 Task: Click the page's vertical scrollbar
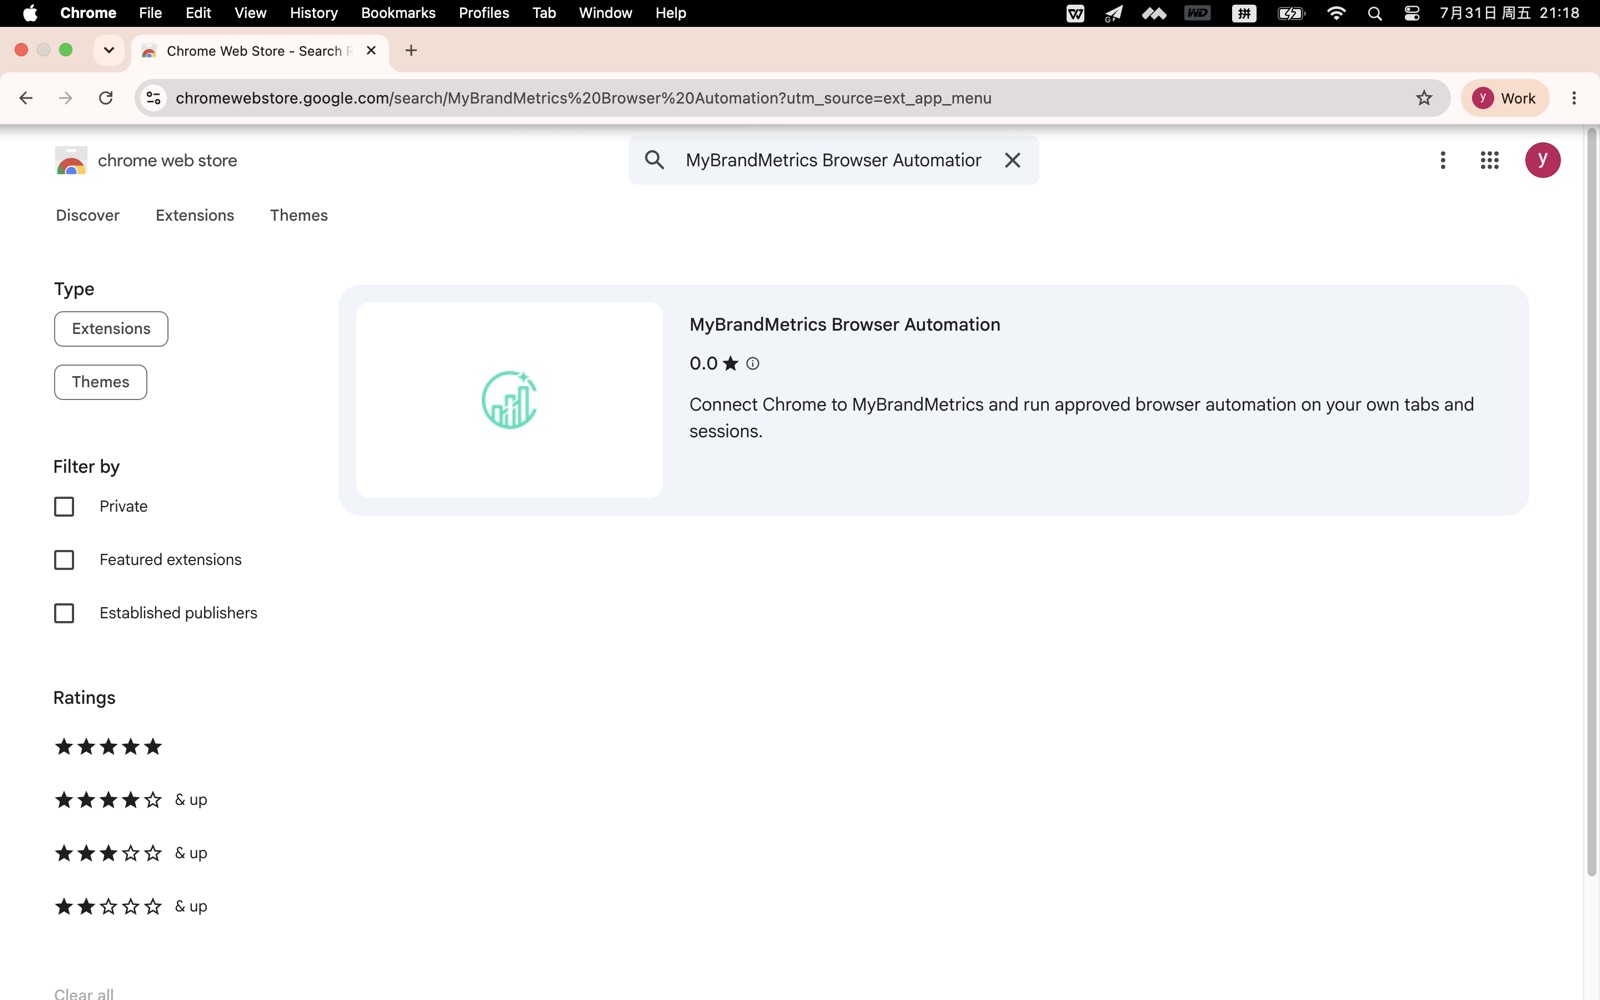pos(1592,503)
